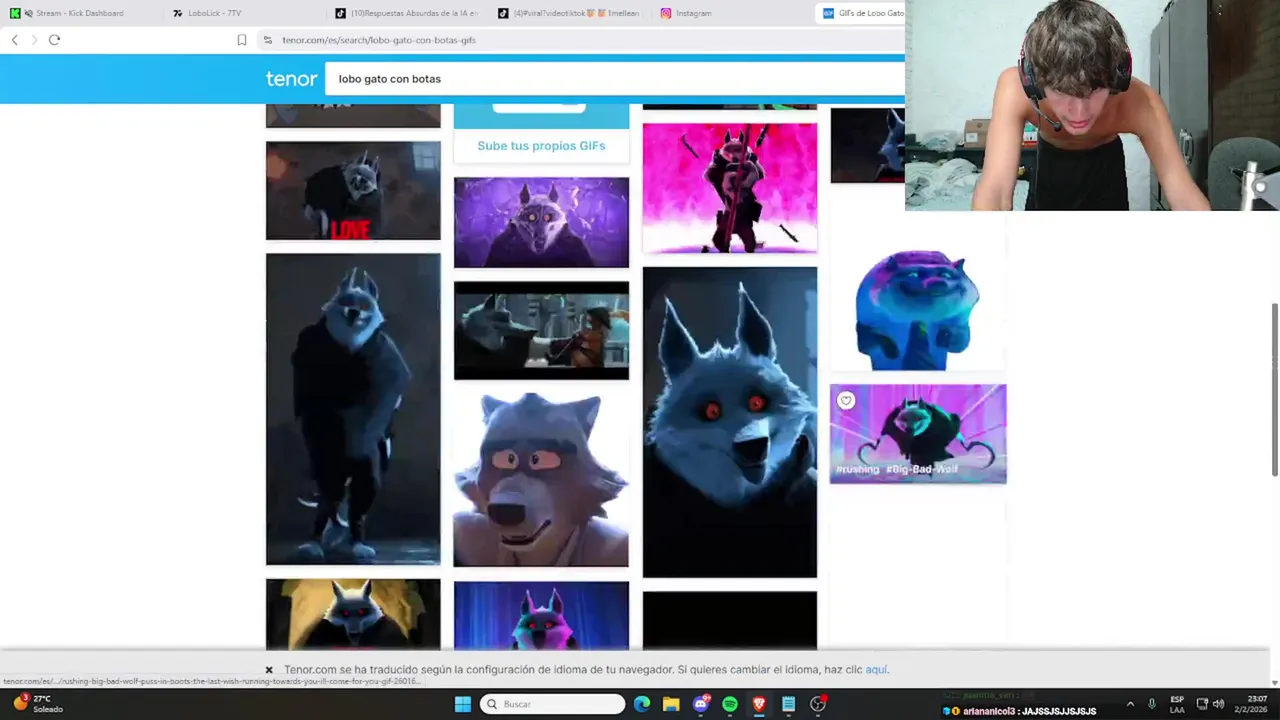
Task: Open the pink background wolf with sickles GIF
Action: (x=730, y=188)
